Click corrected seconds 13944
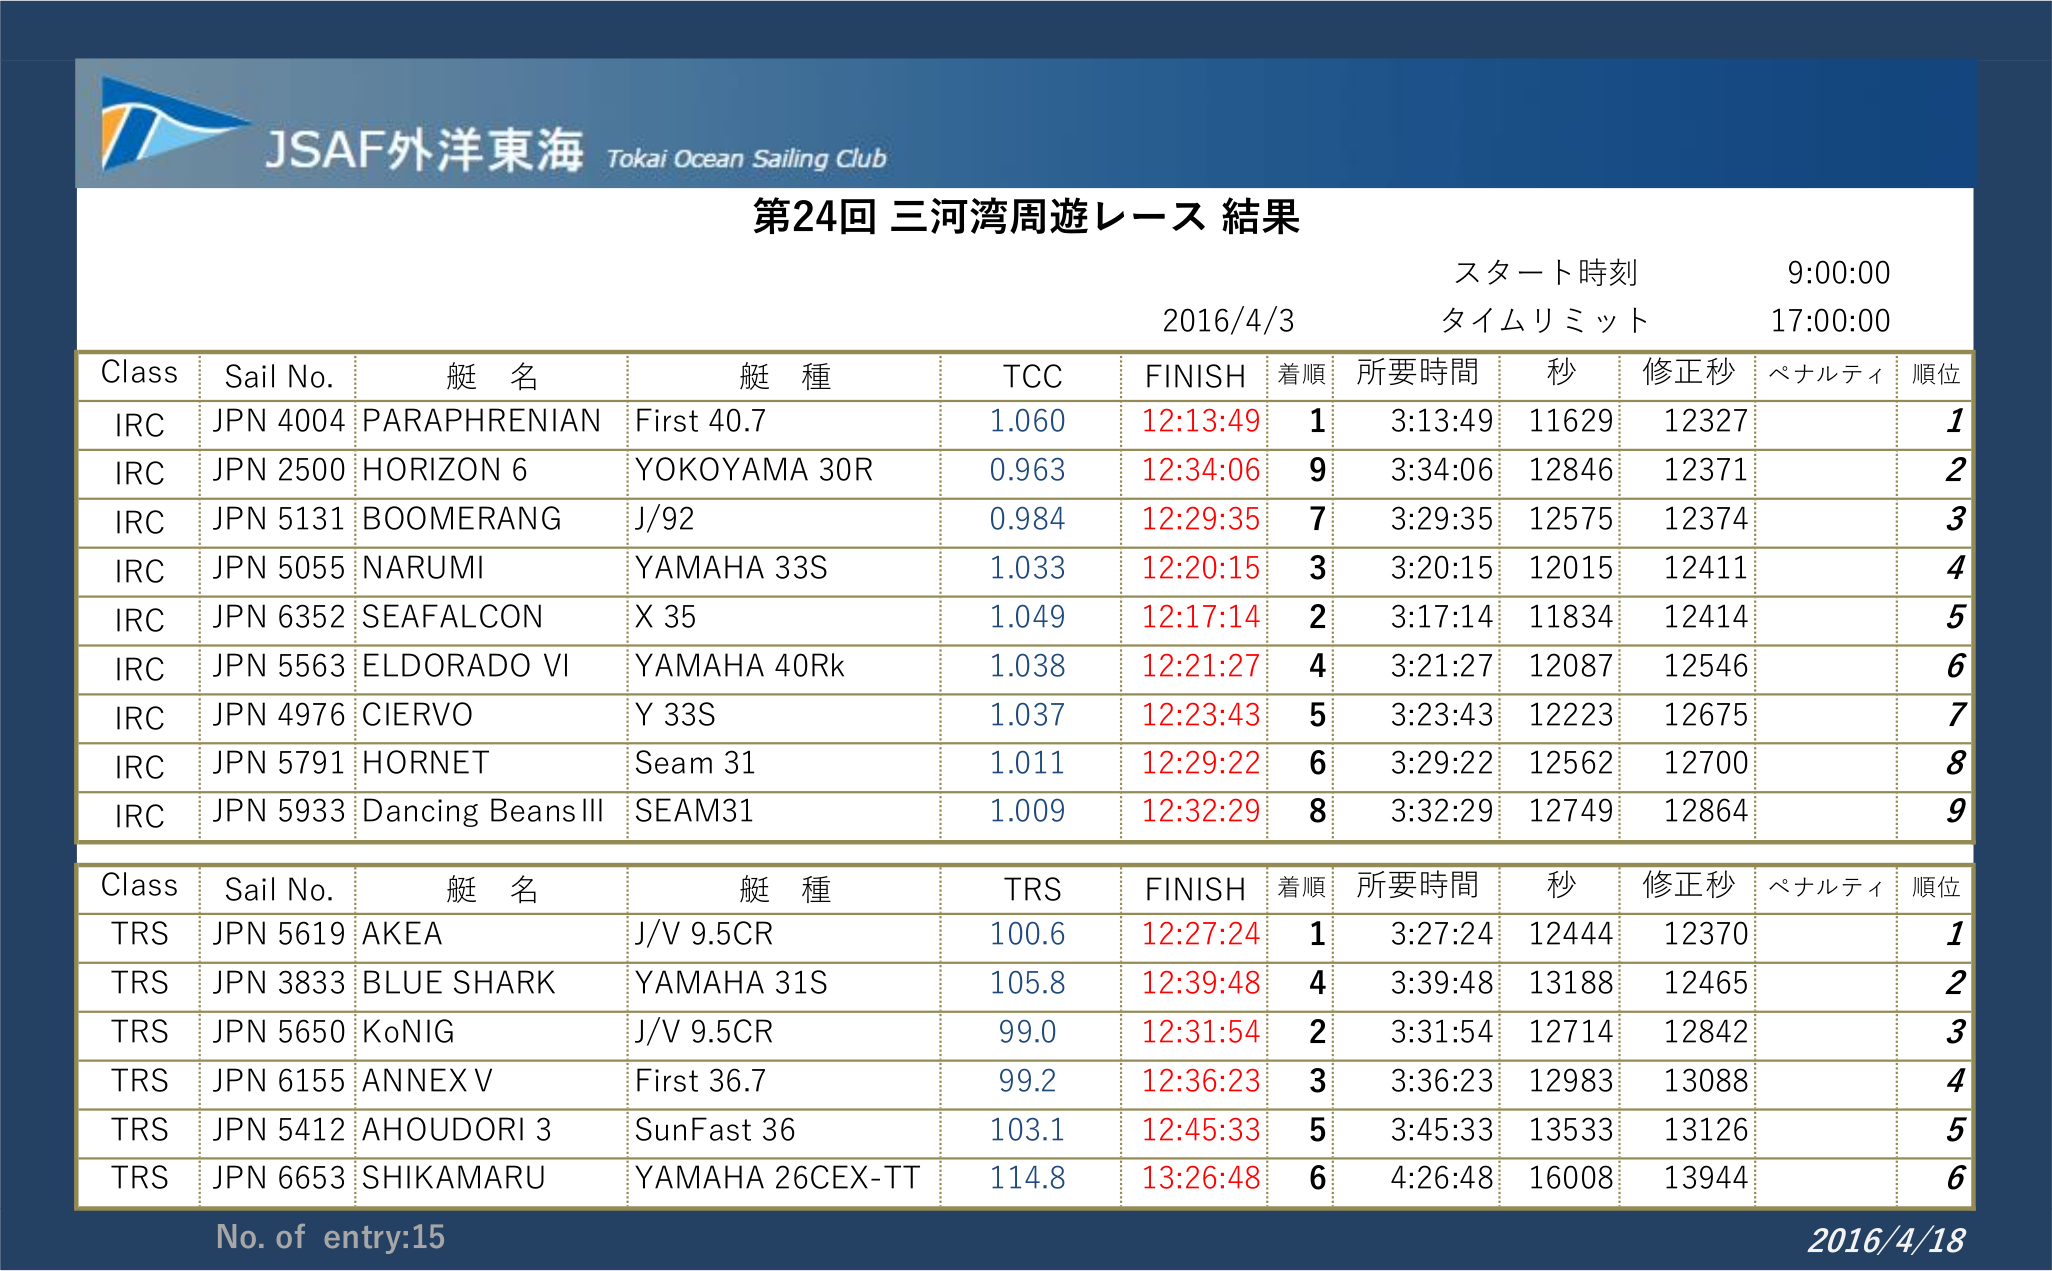The image size is (2052, 1271). click(x=1706, y=1178)
